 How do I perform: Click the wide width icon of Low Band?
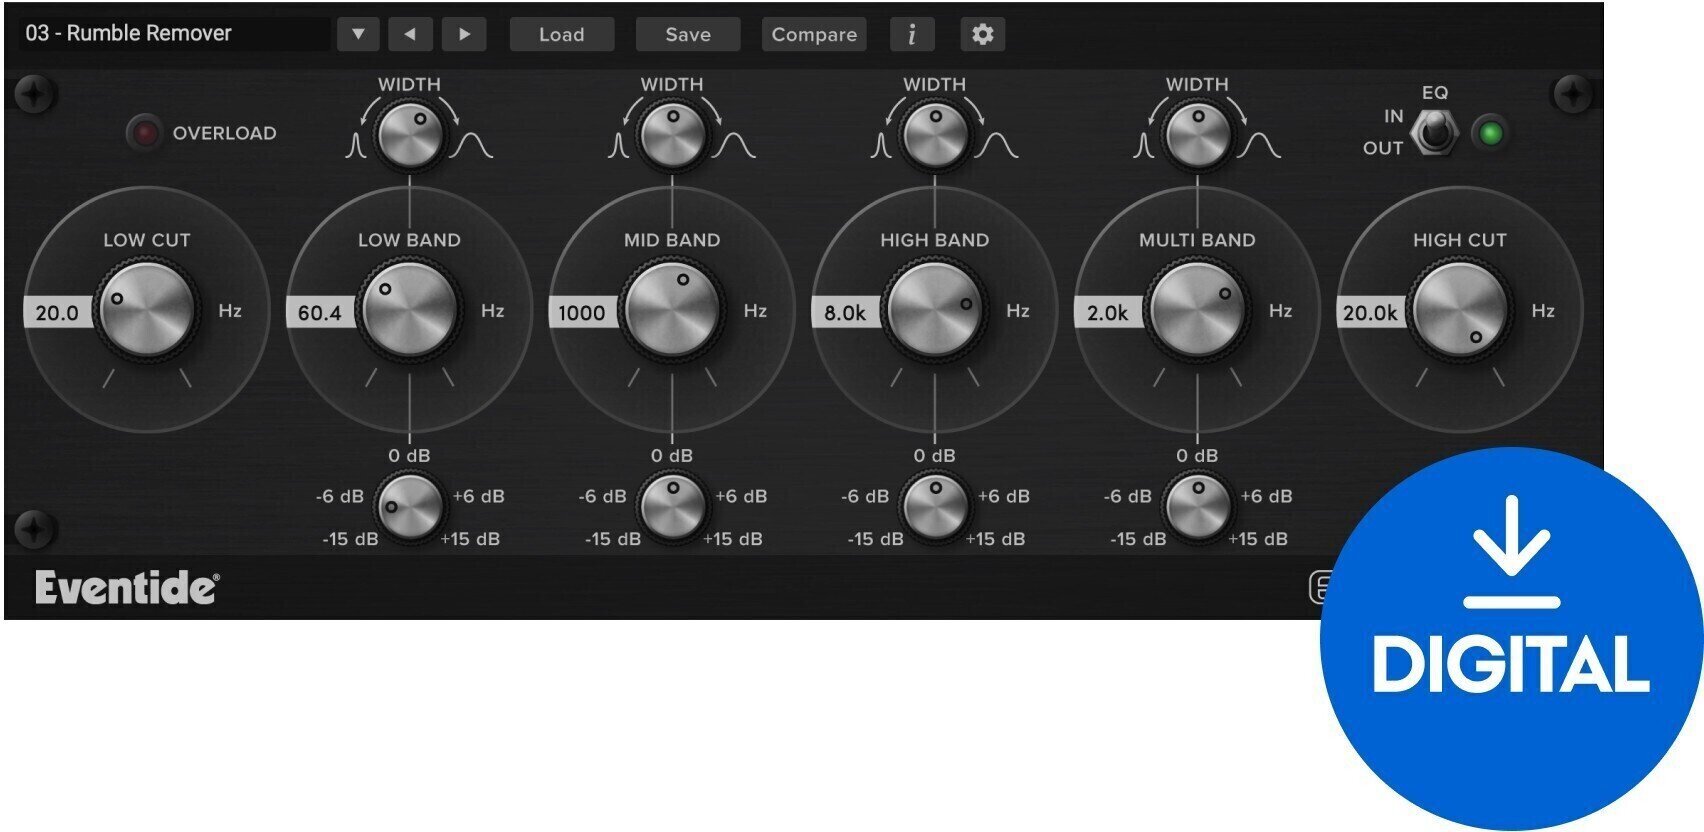point(470,146)
